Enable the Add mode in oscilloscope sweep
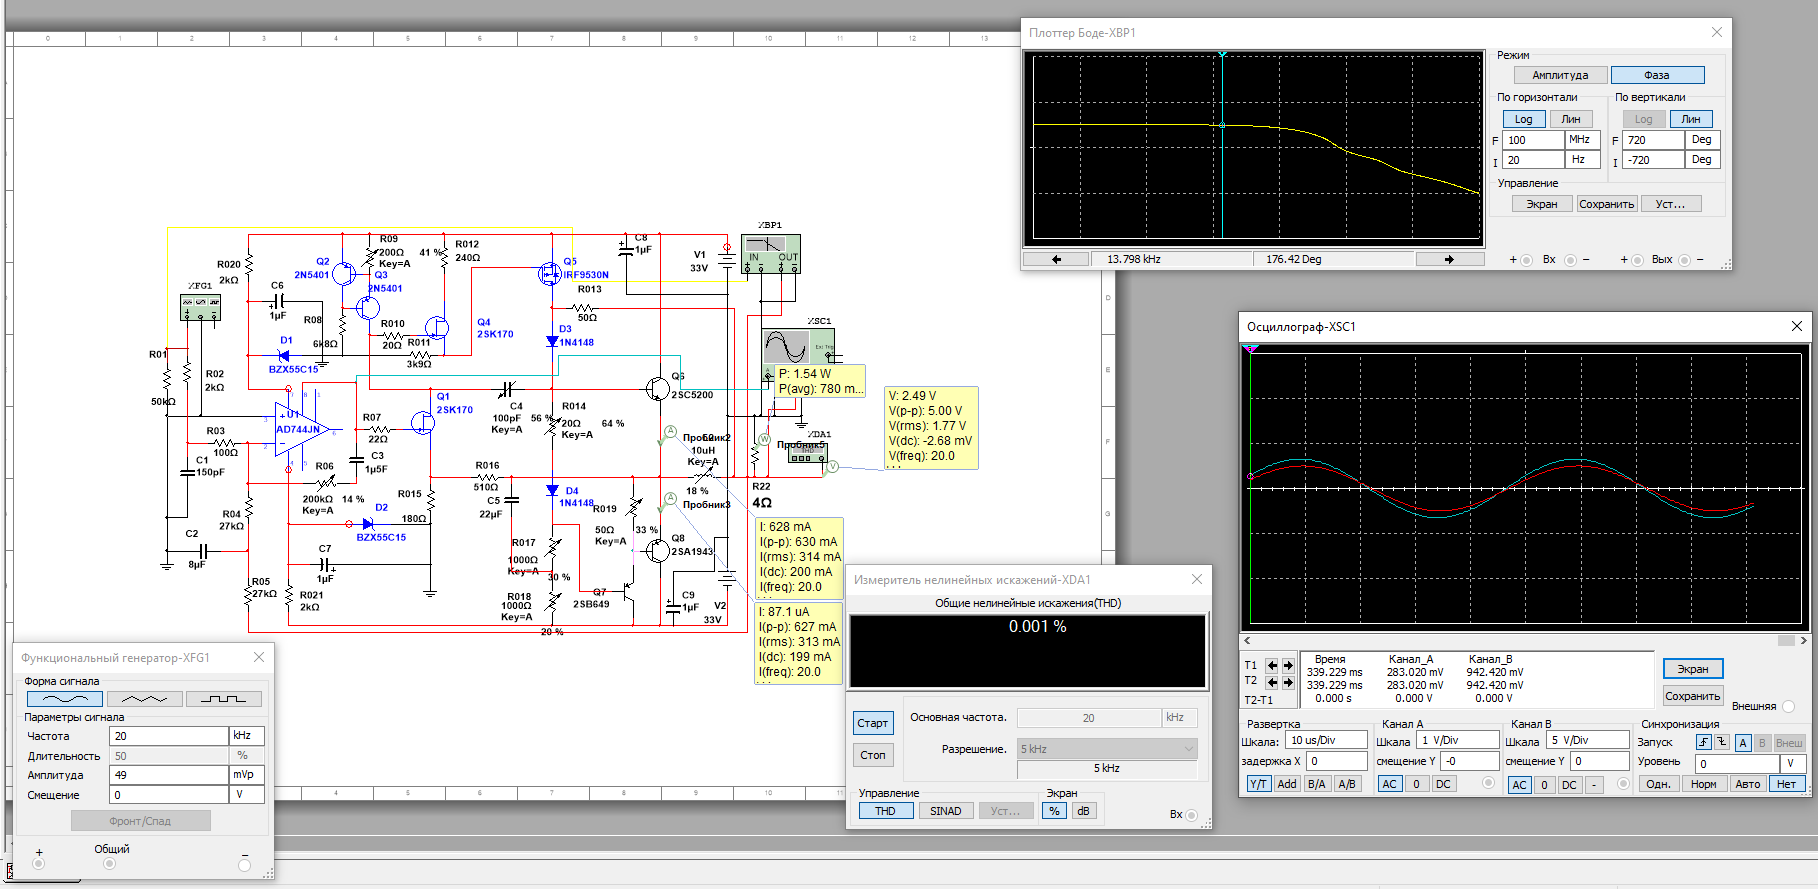This screenshot has width=1818, height=889. [1287, 784]
